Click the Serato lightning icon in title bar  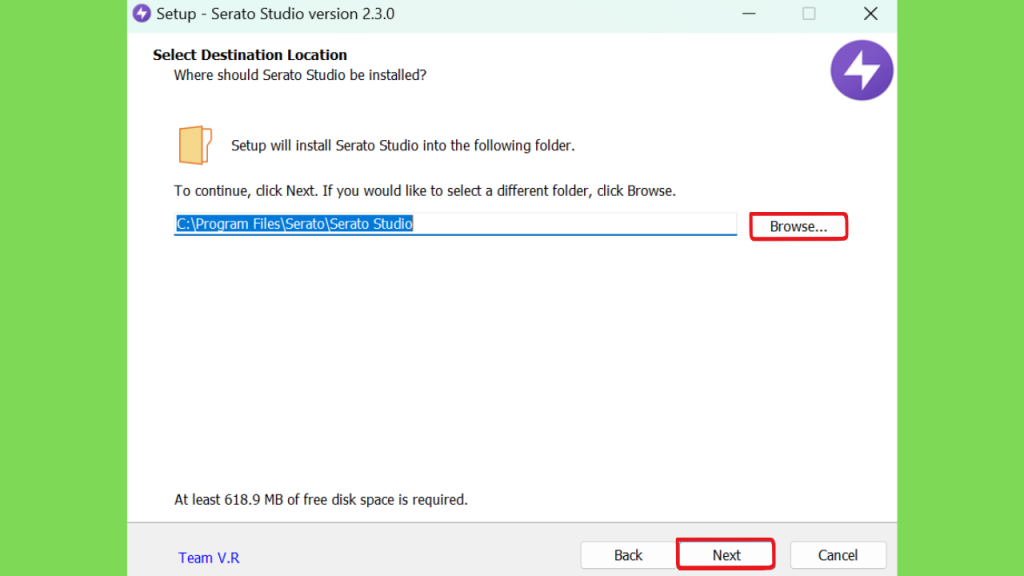pyautogui.click(x=142, y=14)
